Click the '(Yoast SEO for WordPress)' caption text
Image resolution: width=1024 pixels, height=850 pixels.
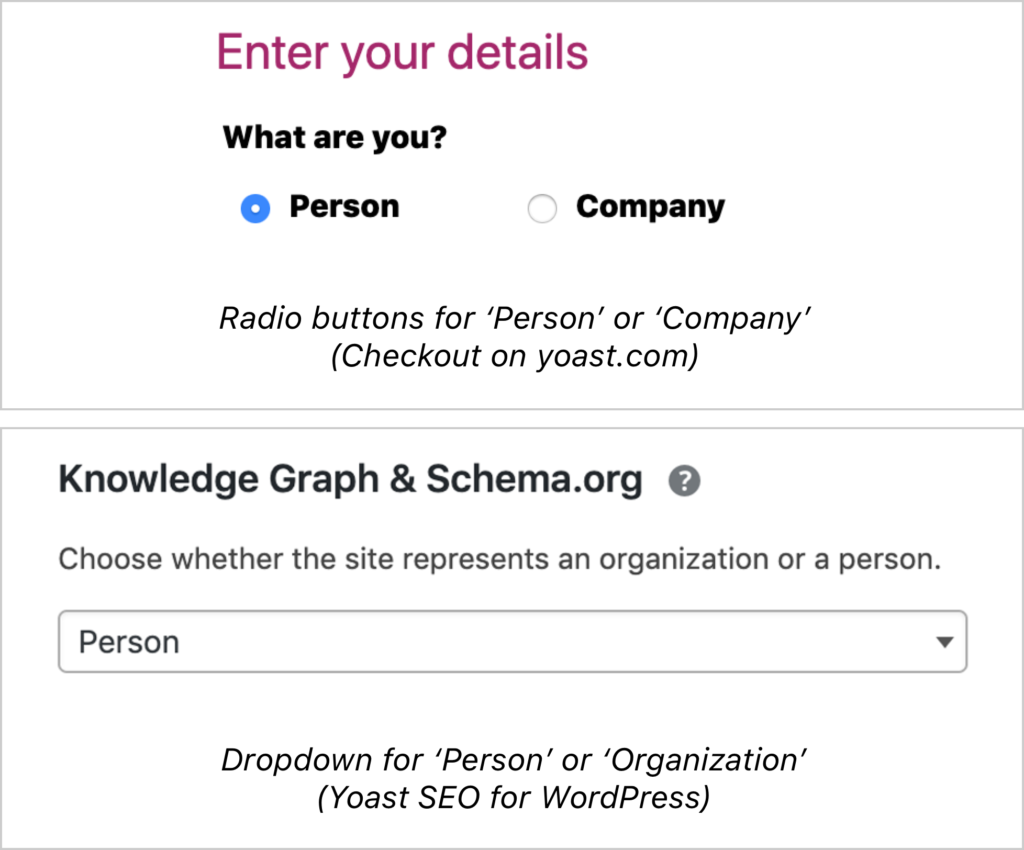514,798
